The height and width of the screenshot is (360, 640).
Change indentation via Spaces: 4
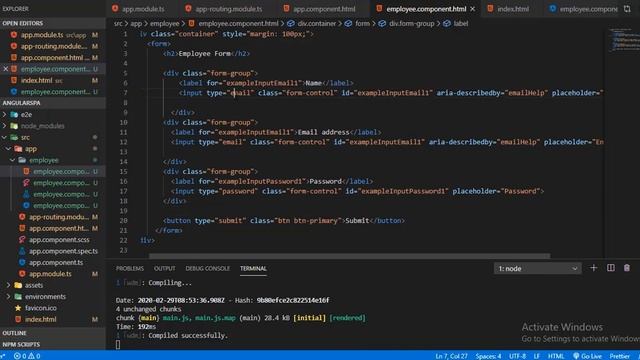(x=488, y=356)
